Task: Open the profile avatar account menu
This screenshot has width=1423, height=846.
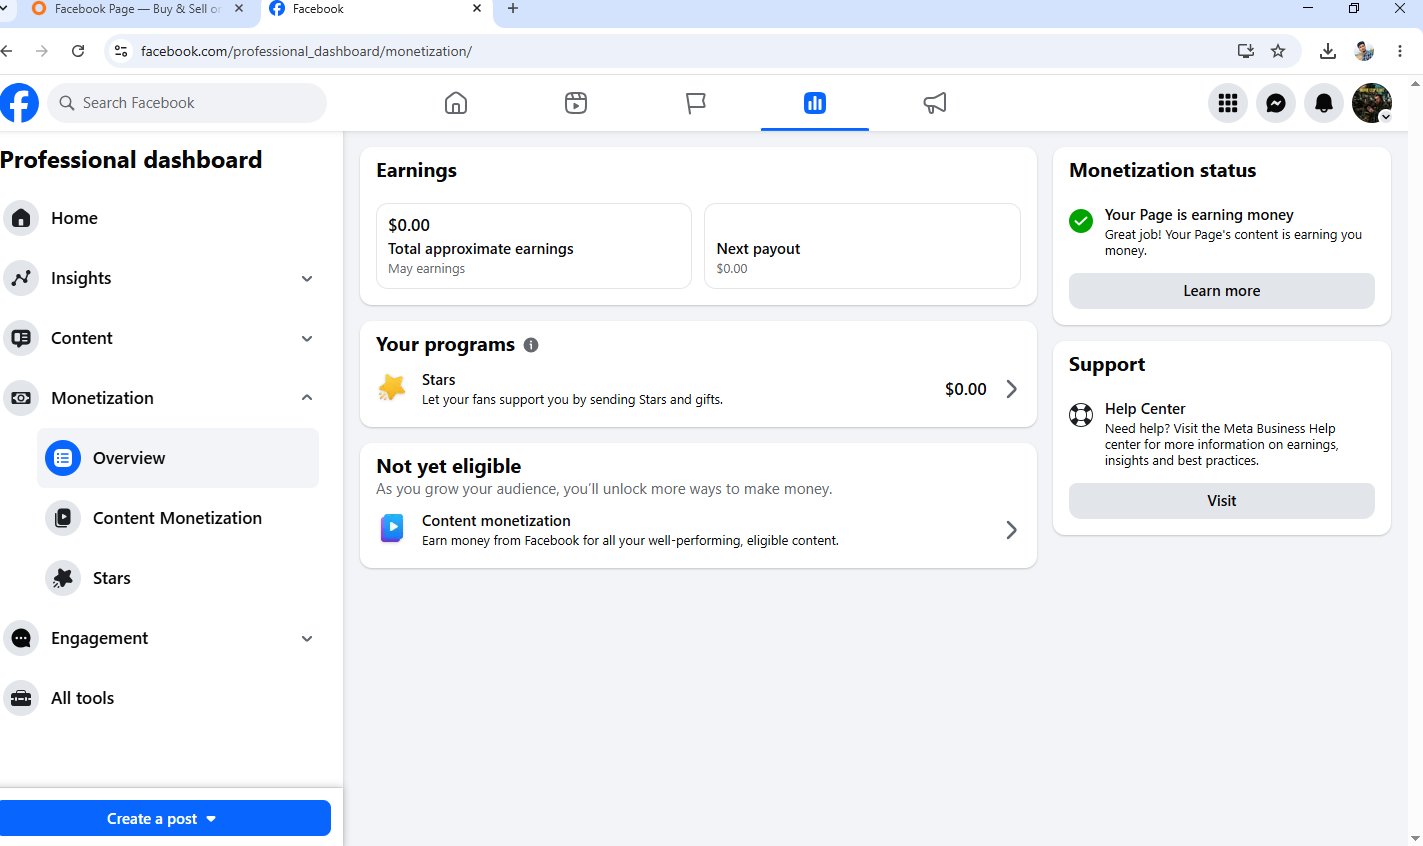Action: pos(1372,103)
